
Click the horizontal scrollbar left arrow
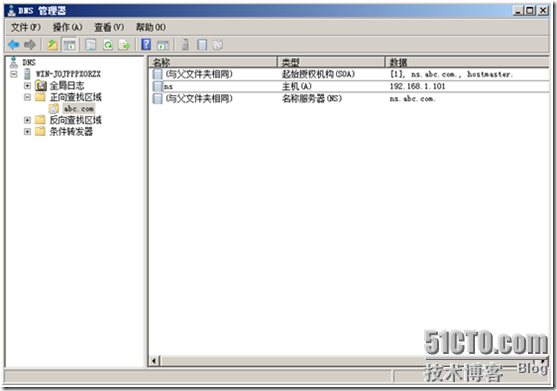[154, 361]
